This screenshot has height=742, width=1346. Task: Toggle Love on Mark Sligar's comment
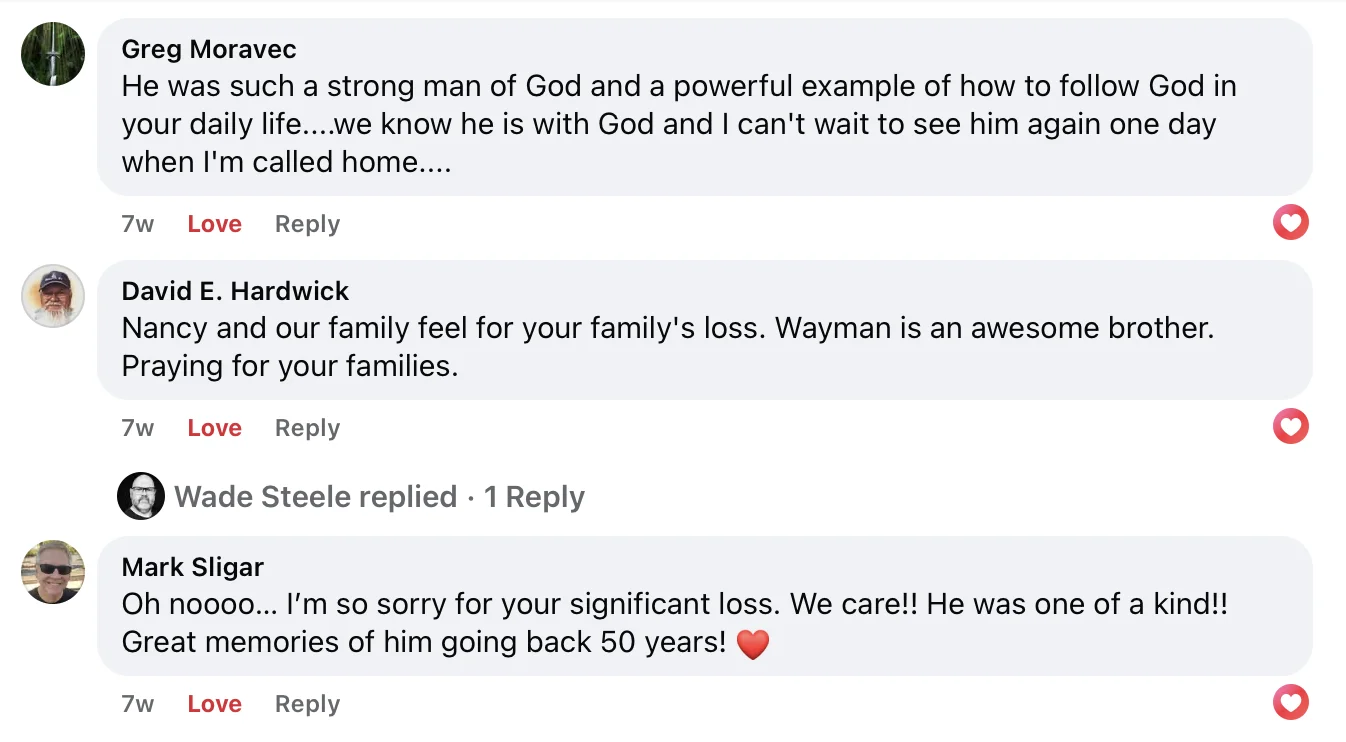tap(214, 704)
